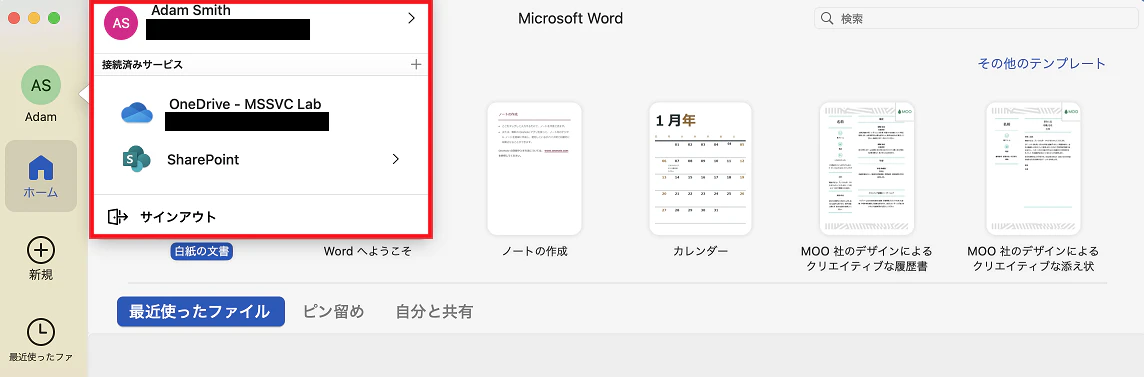The height and width of the screenshot is (377, 1144).
Task: Open MOO creative resume template thumbnail
Action: click(867, 168)
